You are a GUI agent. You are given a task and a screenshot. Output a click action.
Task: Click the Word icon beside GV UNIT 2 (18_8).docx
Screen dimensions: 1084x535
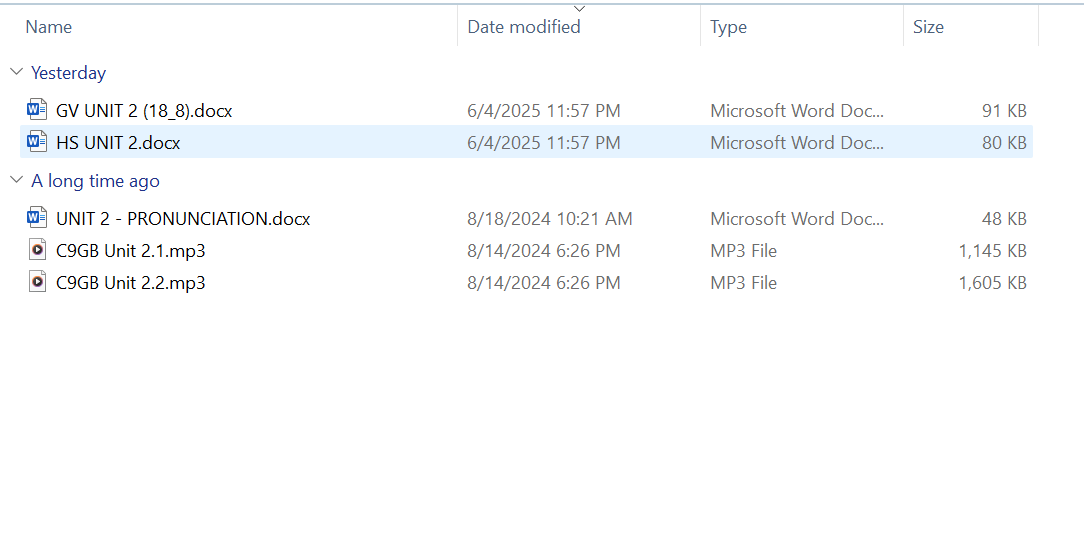point(37,110)
